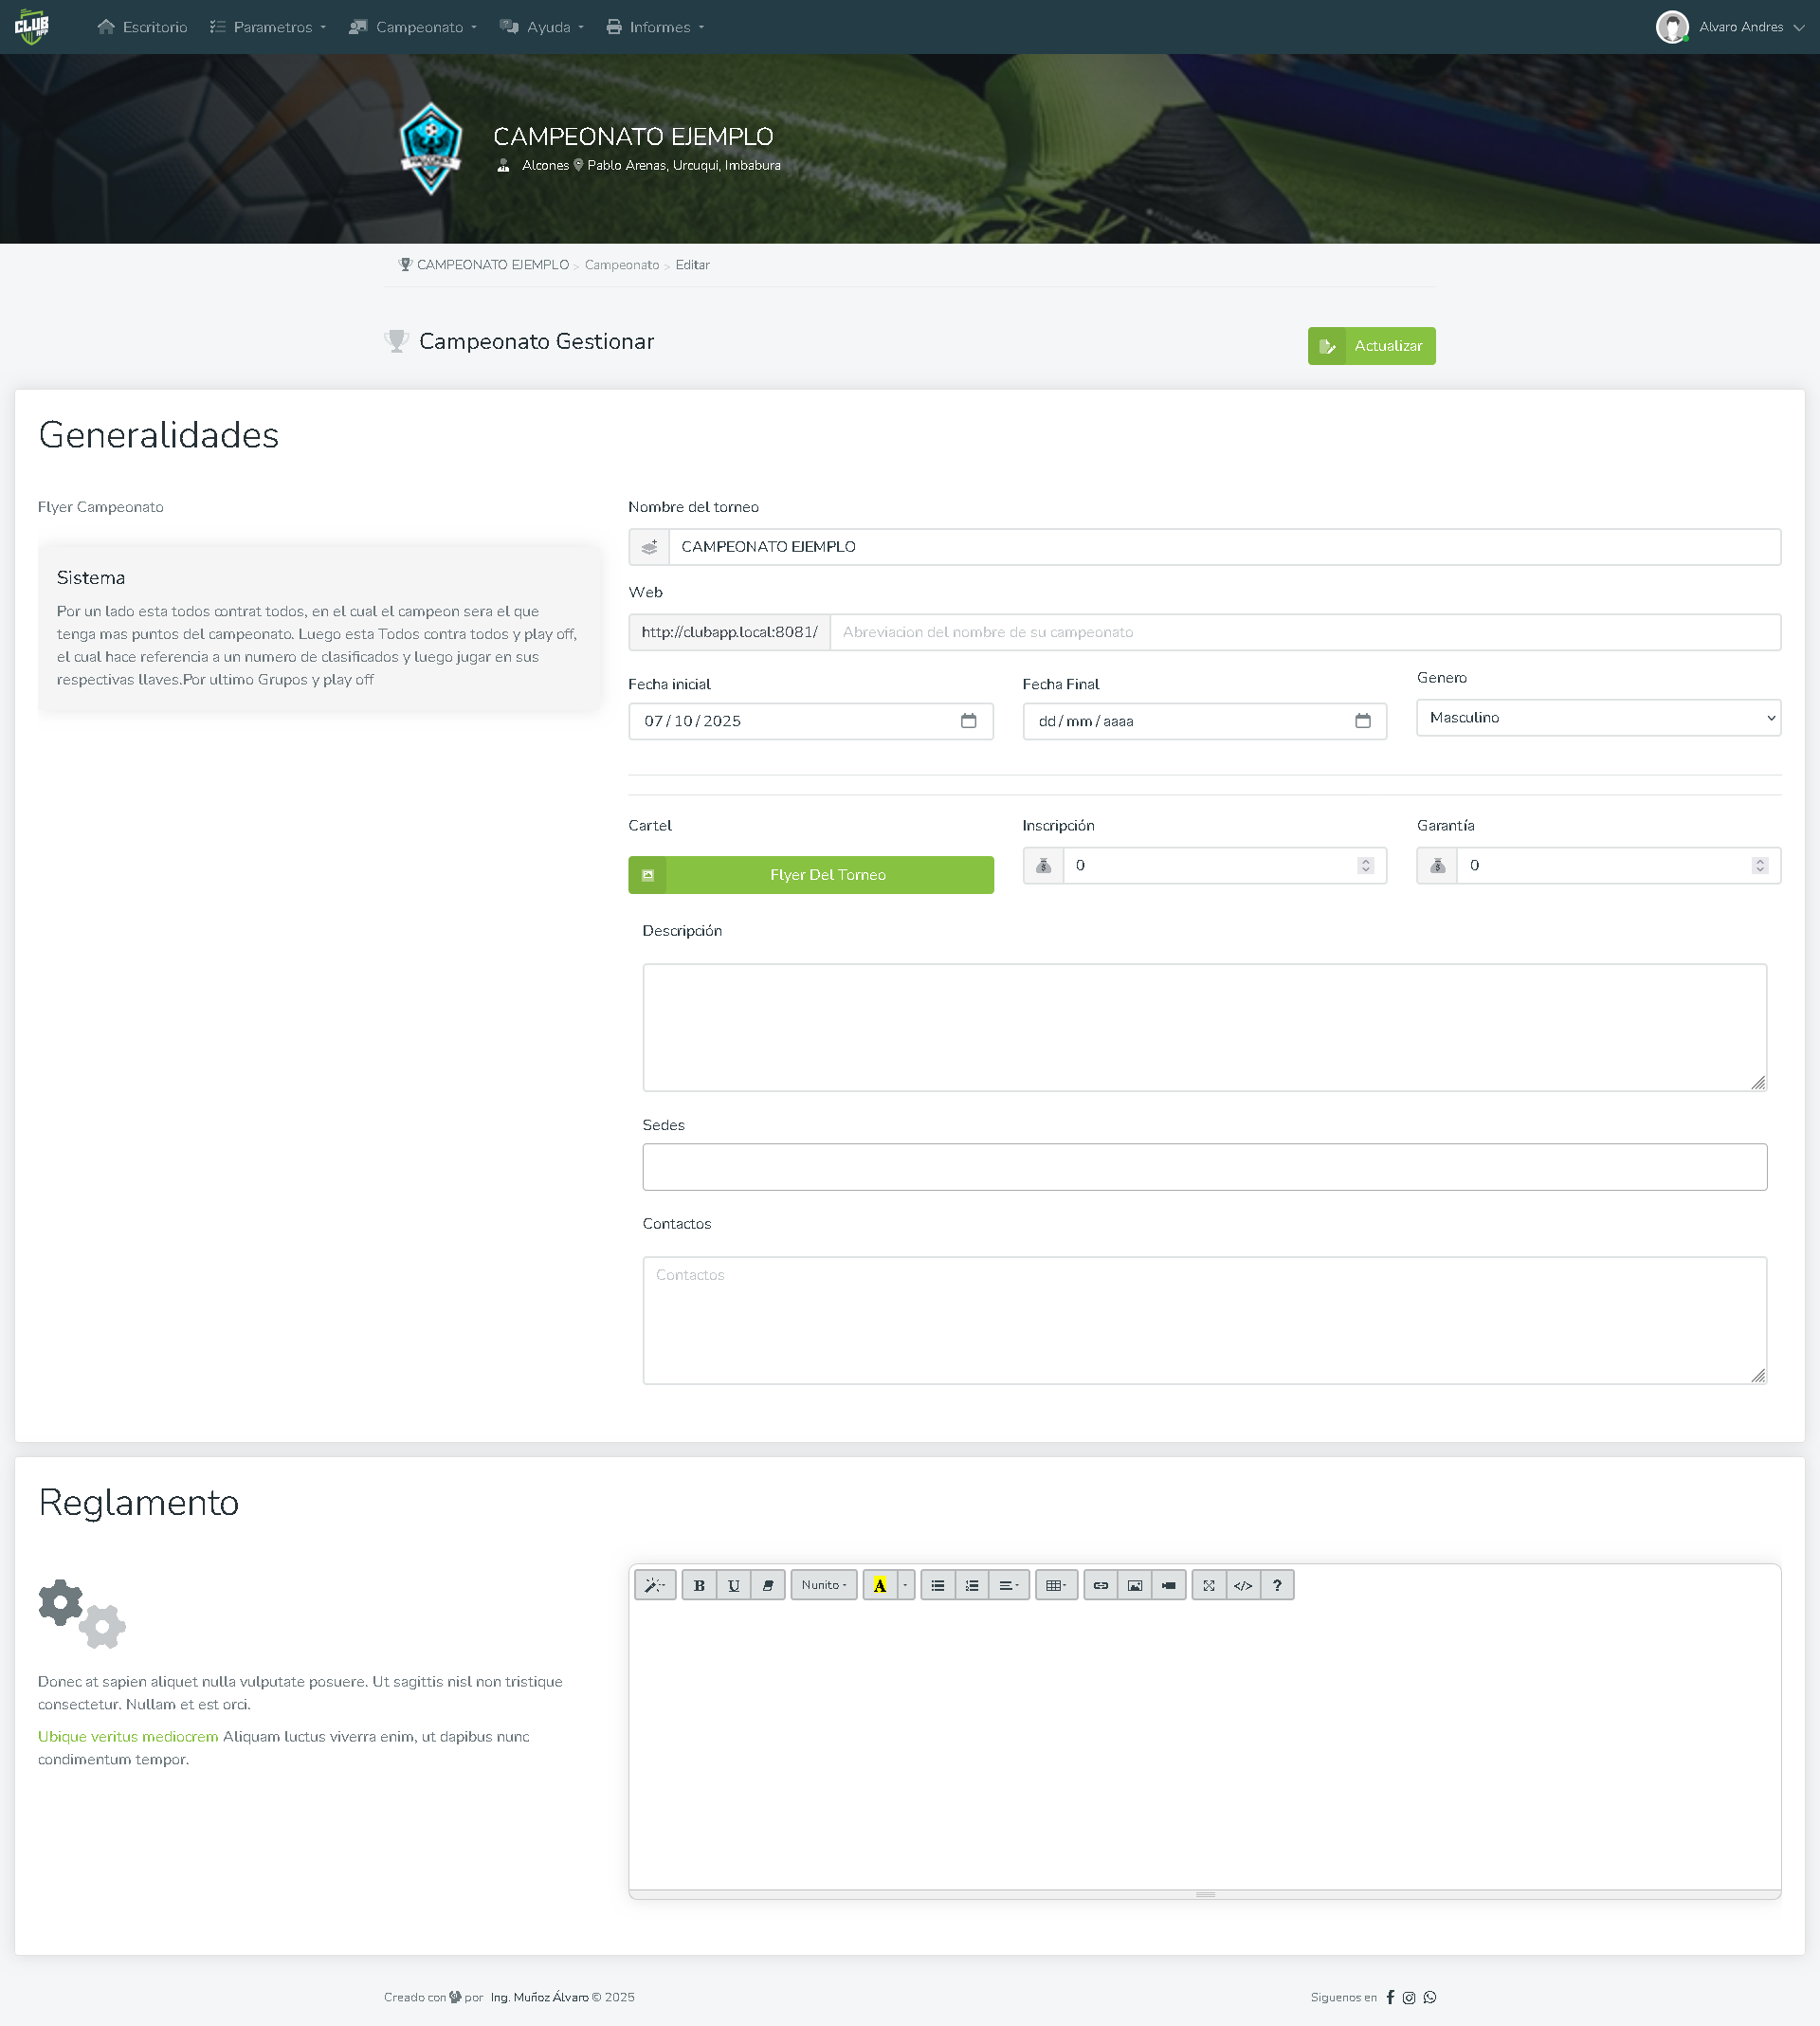Click into the Descripción textarea

[x=1204, y=1027]
